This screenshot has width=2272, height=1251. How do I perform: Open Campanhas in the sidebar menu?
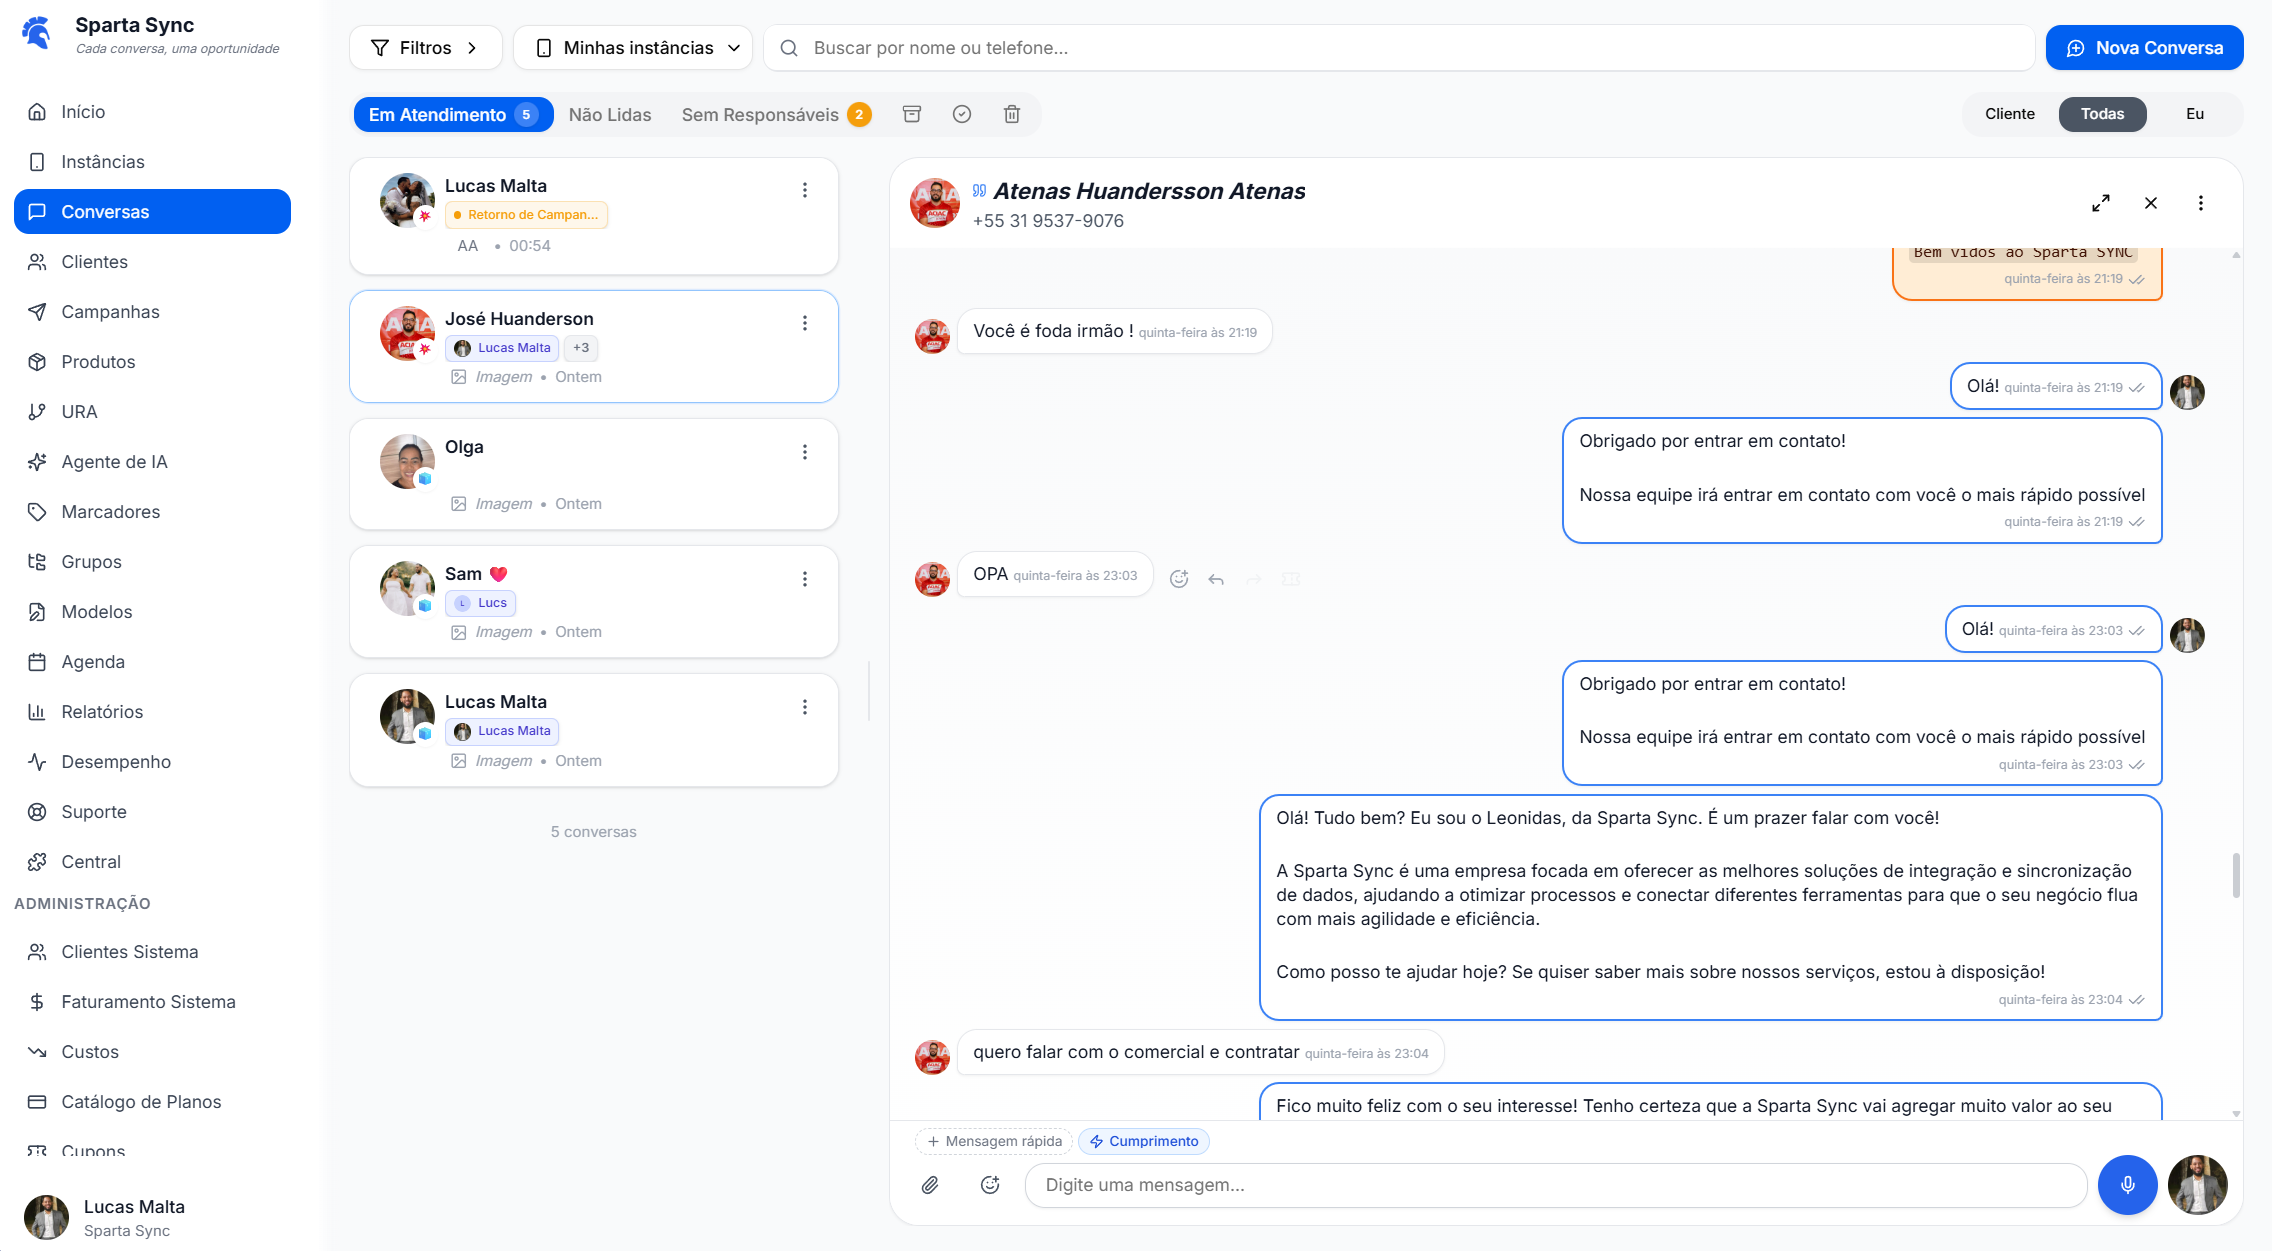coord(110,312)
